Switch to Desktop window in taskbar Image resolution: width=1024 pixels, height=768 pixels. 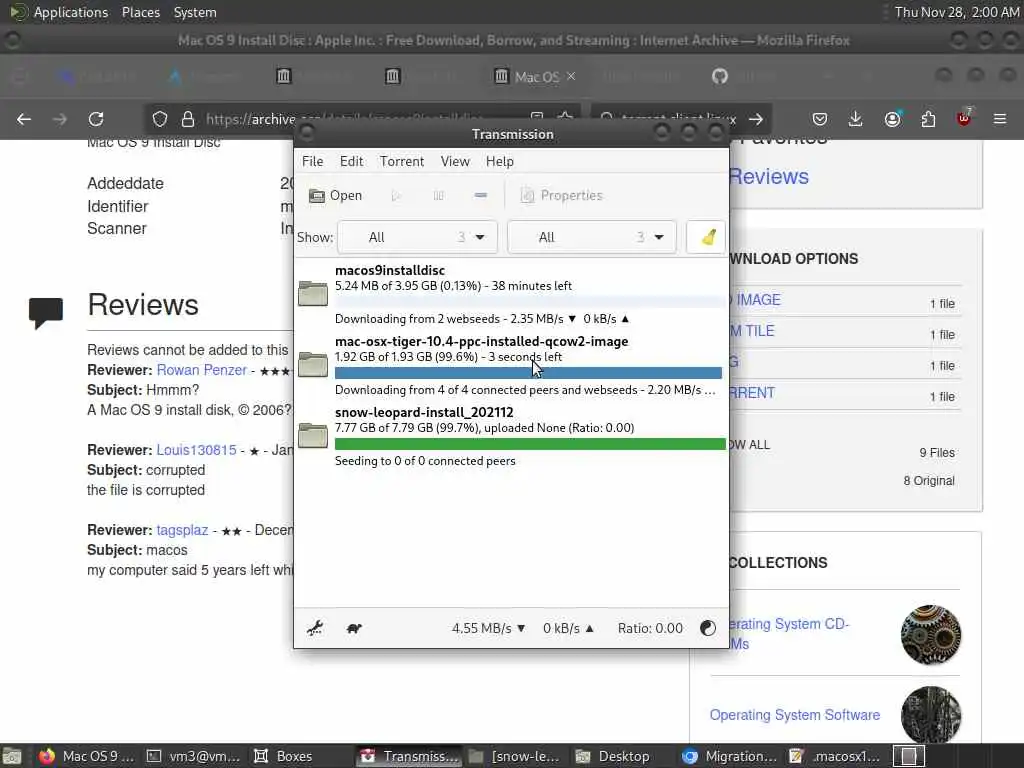pyautogui.click(x=613, y=756)
